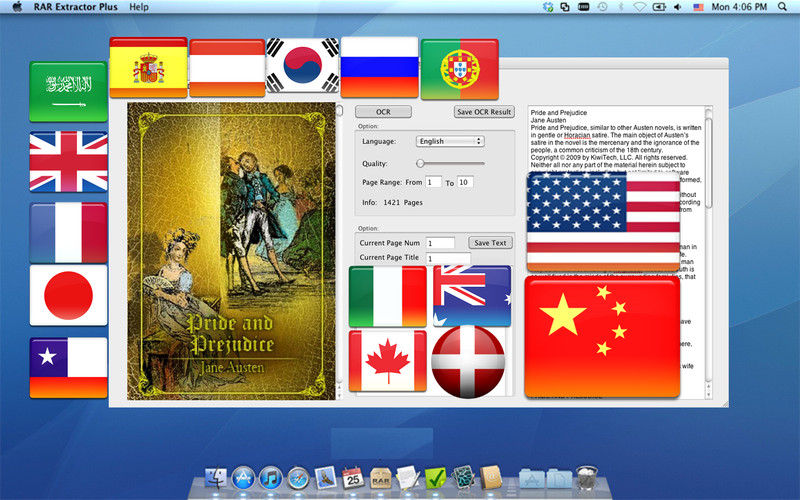
Task: Adjust the Quality slider handle
Action: coord(420,163)
